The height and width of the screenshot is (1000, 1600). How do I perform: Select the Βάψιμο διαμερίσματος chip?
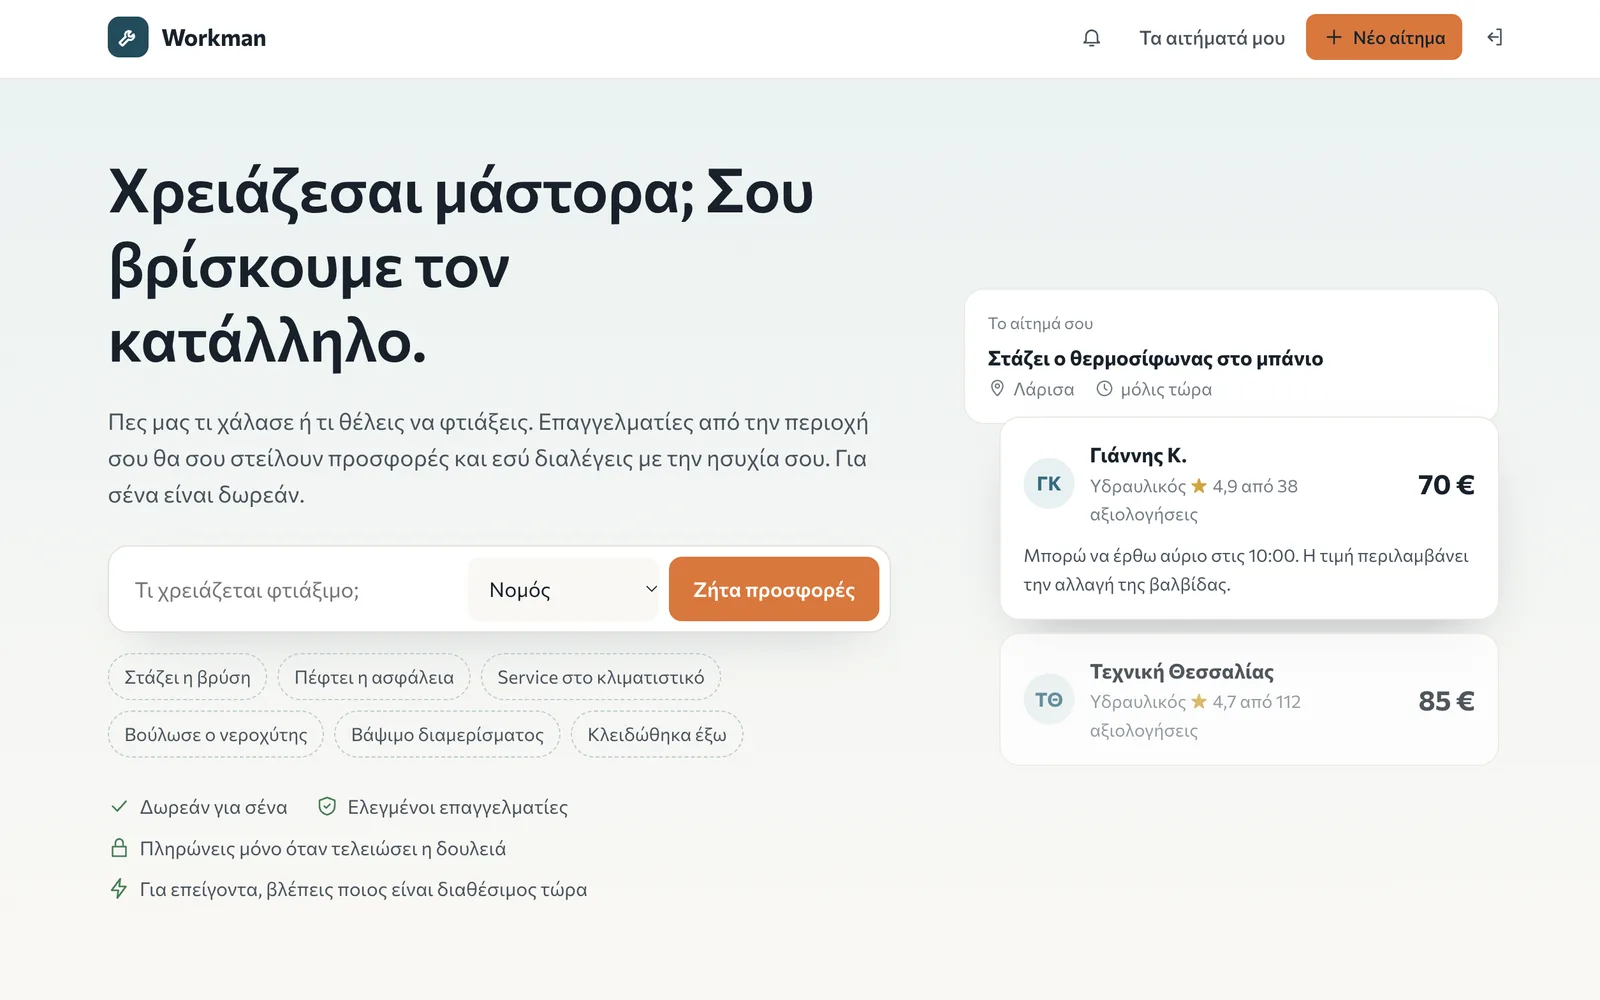pyautogui.click(x=447, y=734)
